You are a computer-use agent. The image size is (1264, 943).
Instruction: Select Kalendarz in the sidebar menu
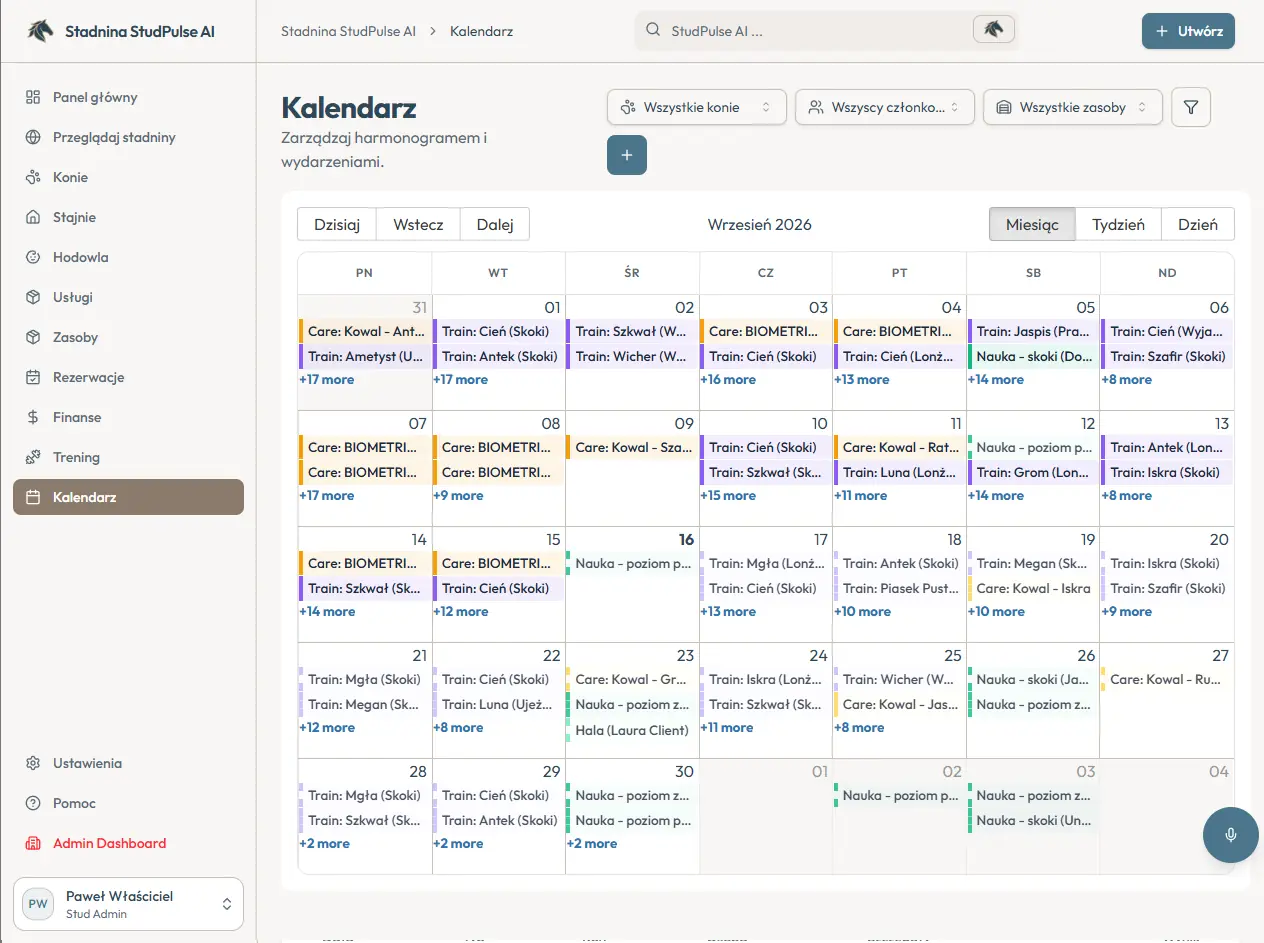click(128, 497)
